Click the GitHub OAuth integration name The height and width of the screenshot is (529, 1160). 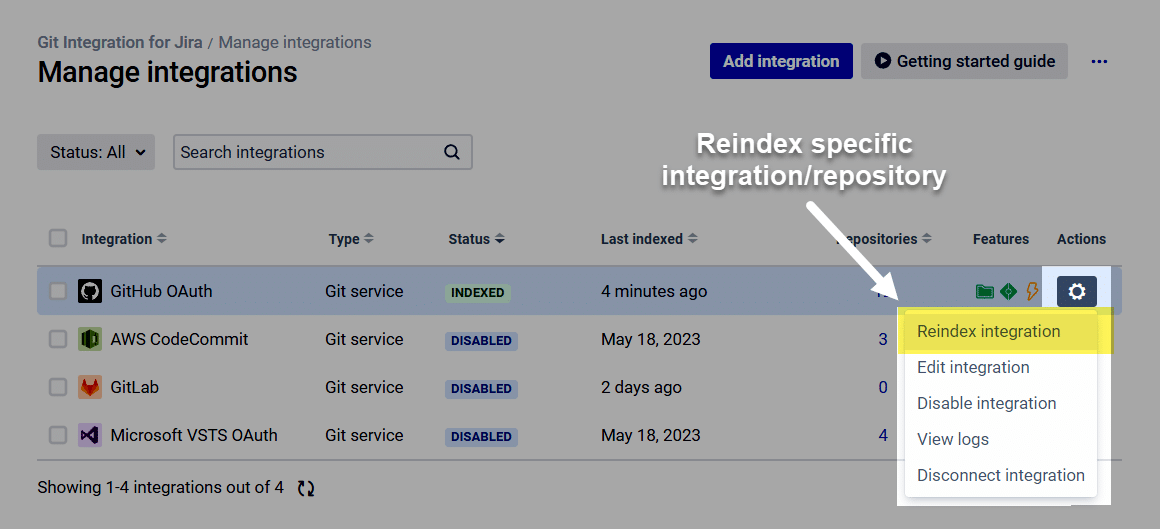click(161, 292)
